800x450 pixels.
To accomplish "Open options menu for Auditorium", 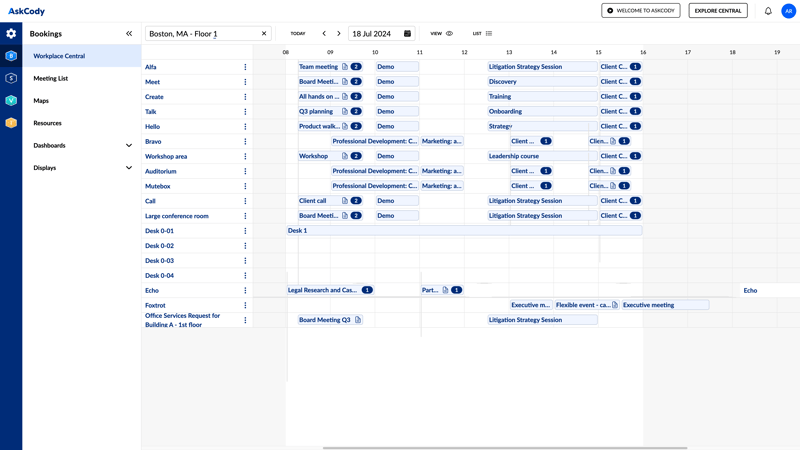I will [x=245, y=171].
